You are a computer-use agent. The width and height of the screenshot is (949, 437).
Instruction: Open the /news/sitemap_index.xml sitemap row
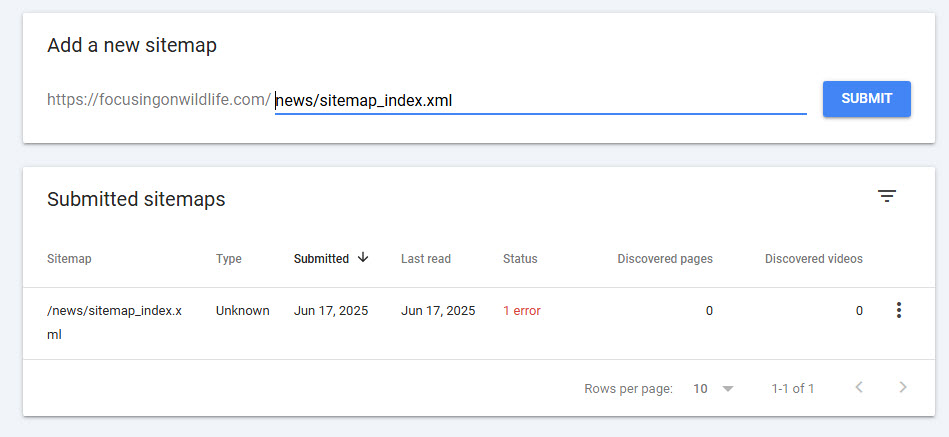click(x=479, y=323)
